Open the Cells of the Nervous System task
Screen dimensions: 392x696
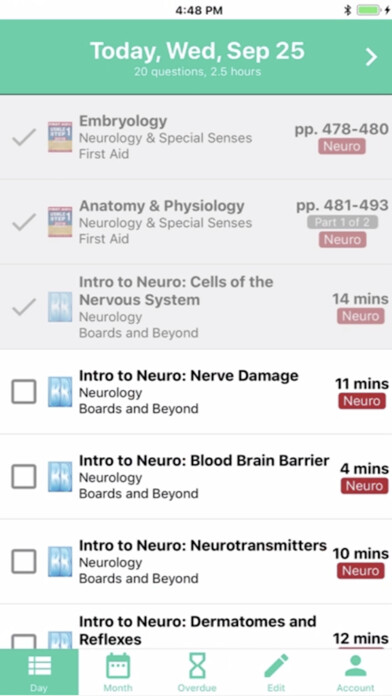click(x=196, y=307)
